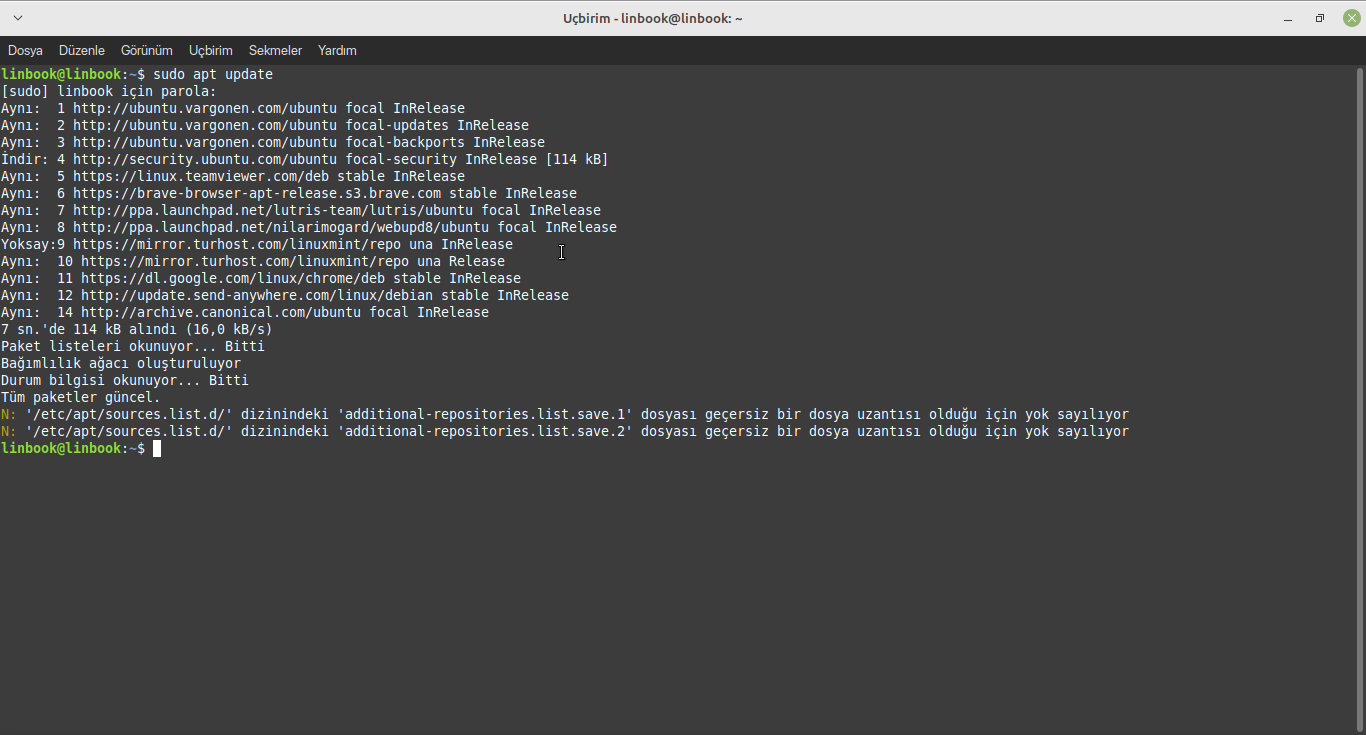Click the '[sudo] linbook için parola:' line
This screenshot has height=735, width=1366.
pyautogui.click(x=109, y=92)
